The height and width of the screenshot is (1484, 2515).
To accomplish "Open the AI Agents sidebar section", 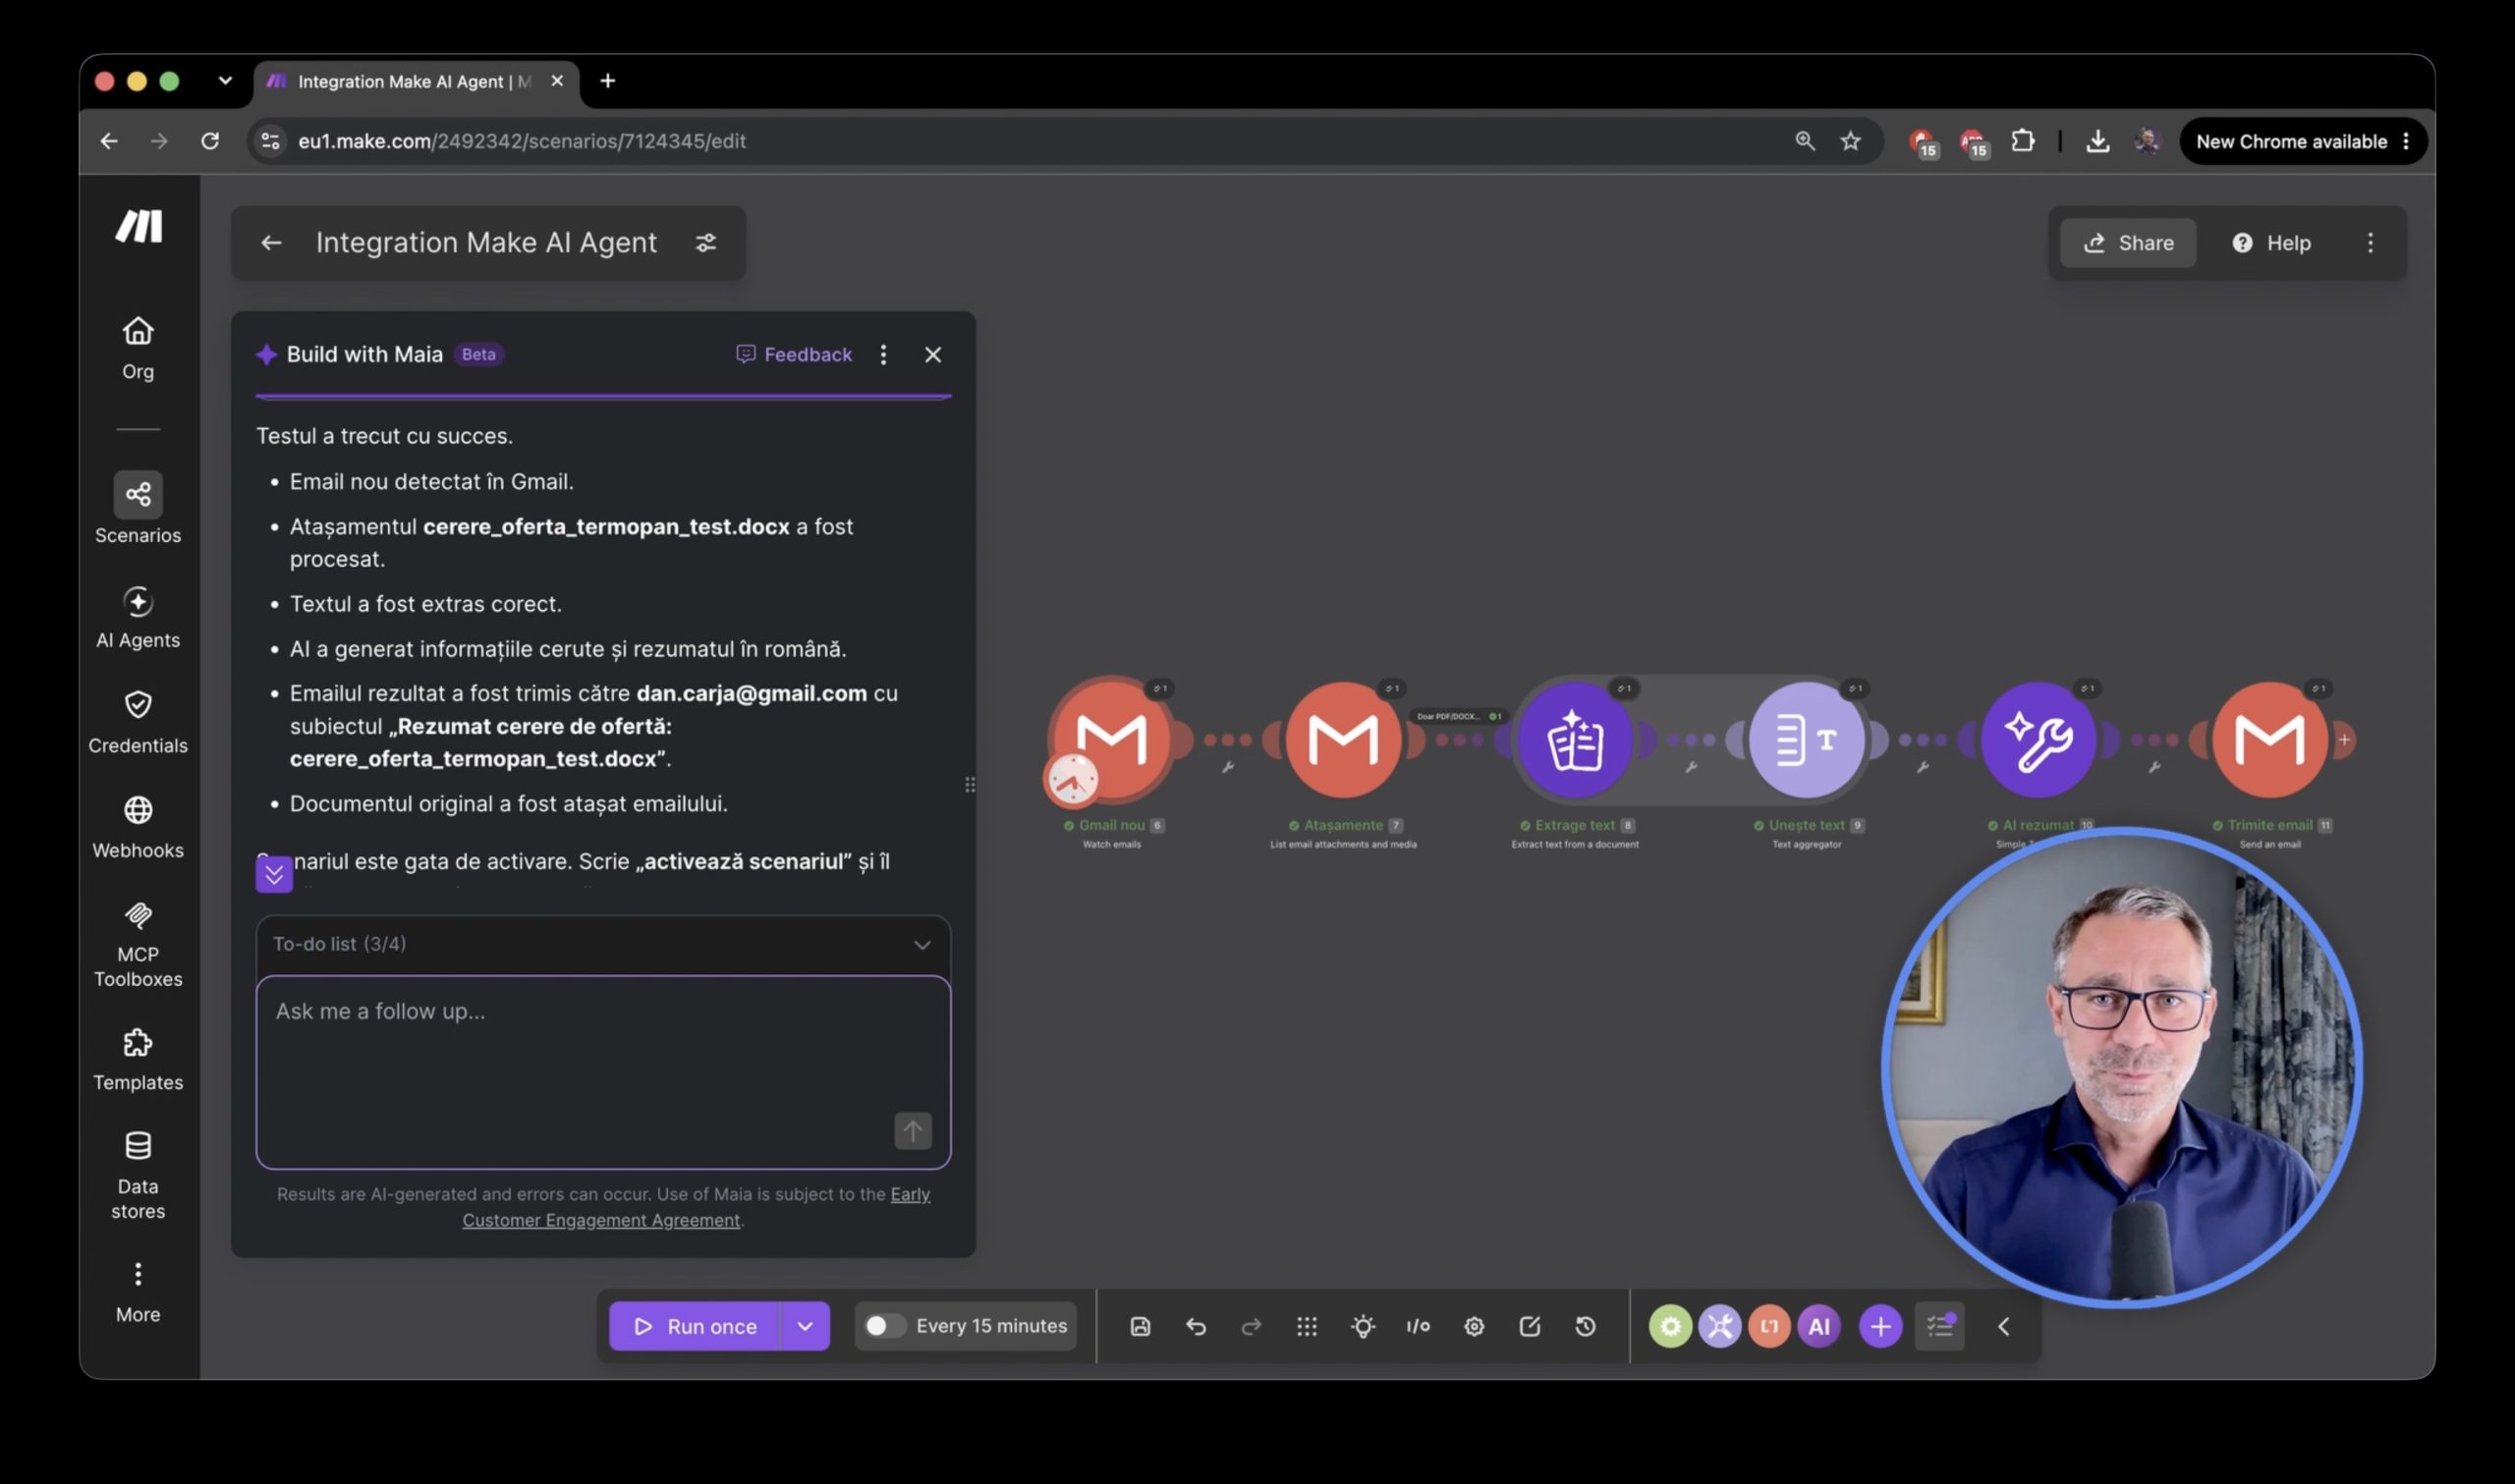I will pos(138,618).
